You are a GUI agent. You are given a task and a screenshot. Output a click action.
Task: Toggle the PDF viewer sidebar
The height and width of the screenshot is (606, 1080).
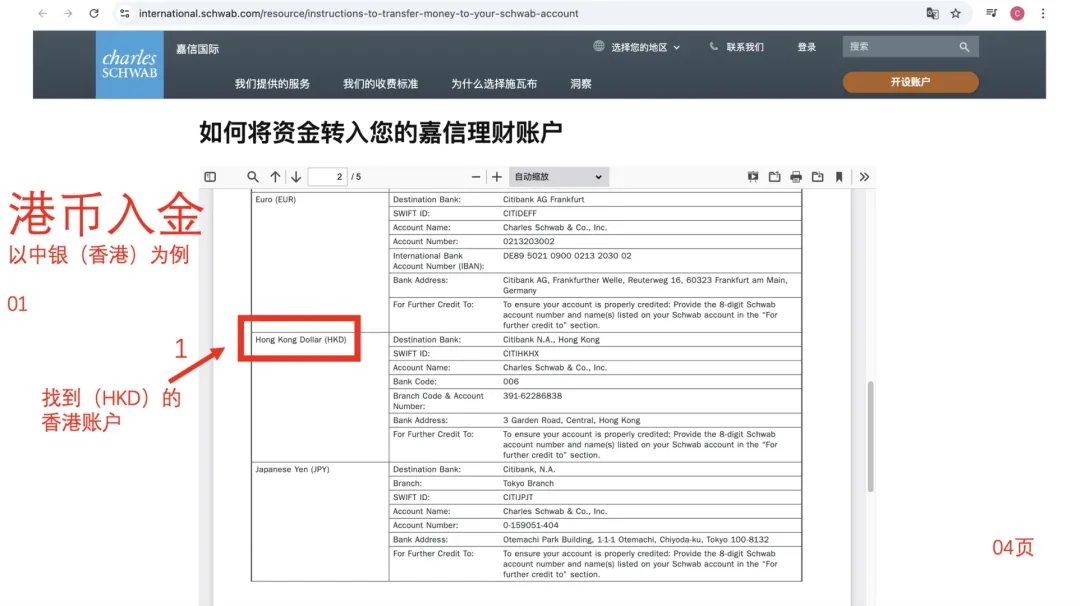[210, 177]
